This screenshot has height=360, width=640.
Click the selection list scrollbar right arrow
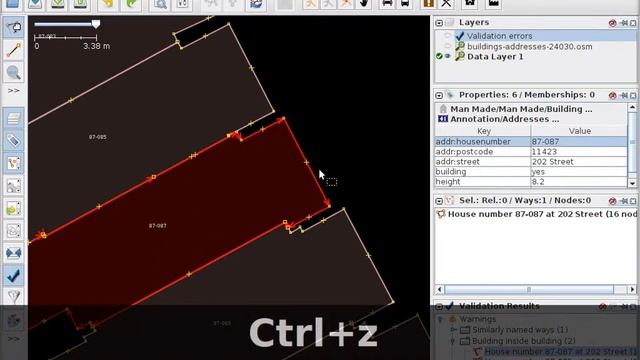(x=632, y=289)
